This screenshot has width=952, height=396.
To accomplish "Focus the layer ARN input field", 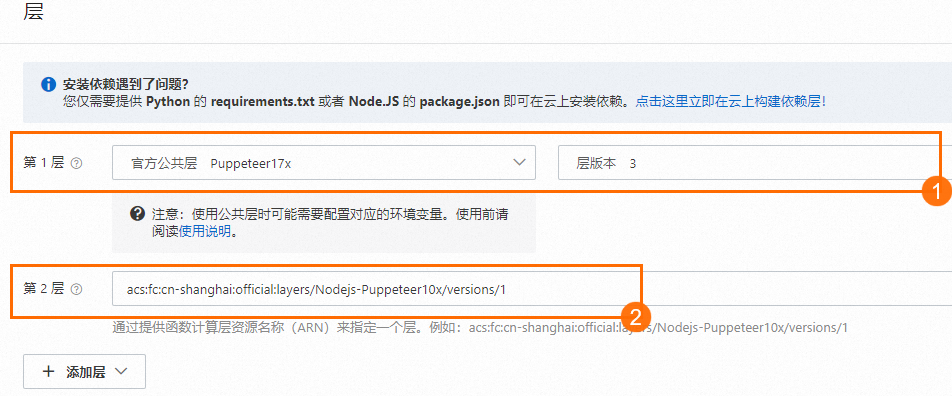I will click(532, 289).
